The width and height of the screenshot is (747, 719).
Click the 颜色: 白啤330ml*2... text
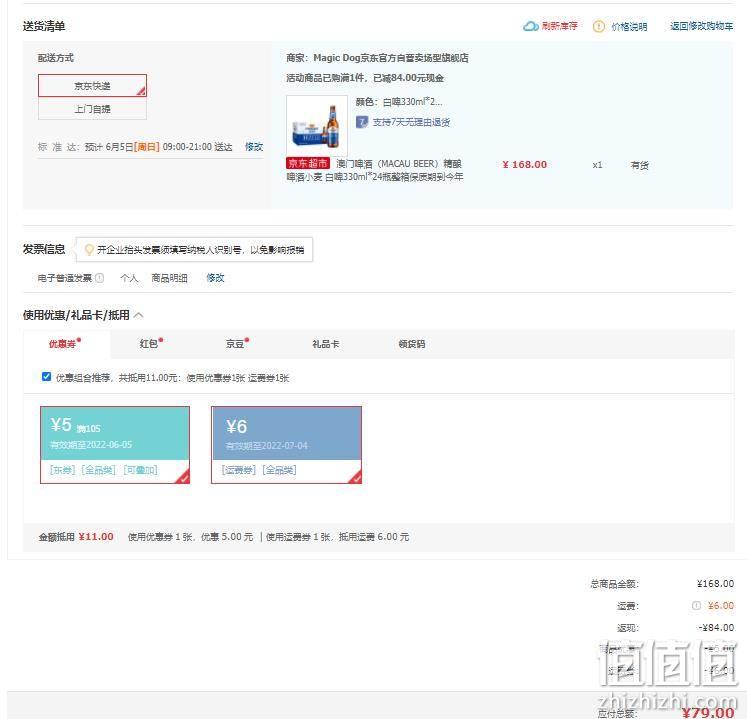tap(399, 102)
